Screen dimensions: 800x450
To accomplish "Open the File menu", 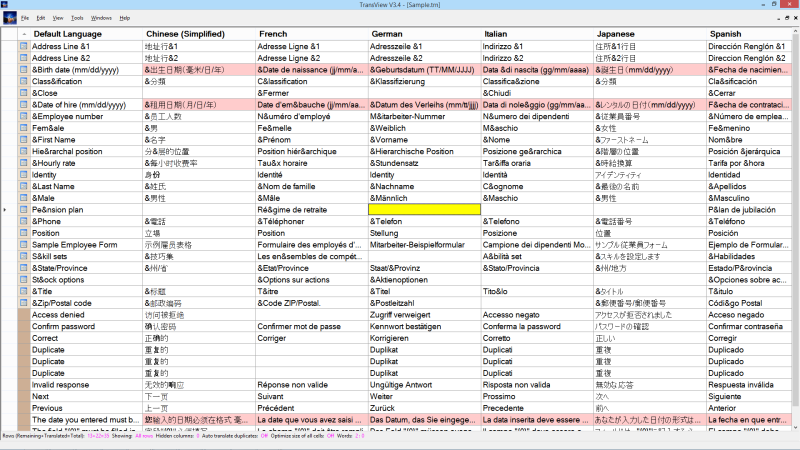I will point(24,18).
